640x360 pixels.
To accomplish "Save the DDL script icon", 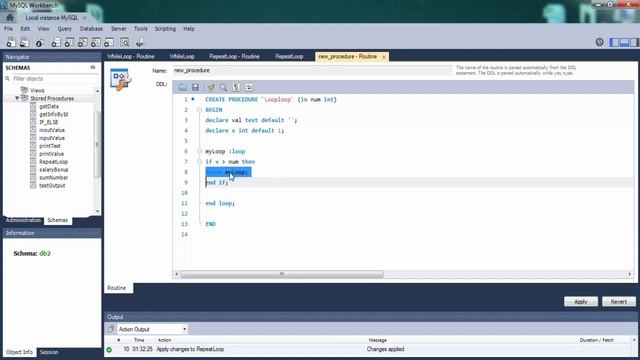I will 195,87.
